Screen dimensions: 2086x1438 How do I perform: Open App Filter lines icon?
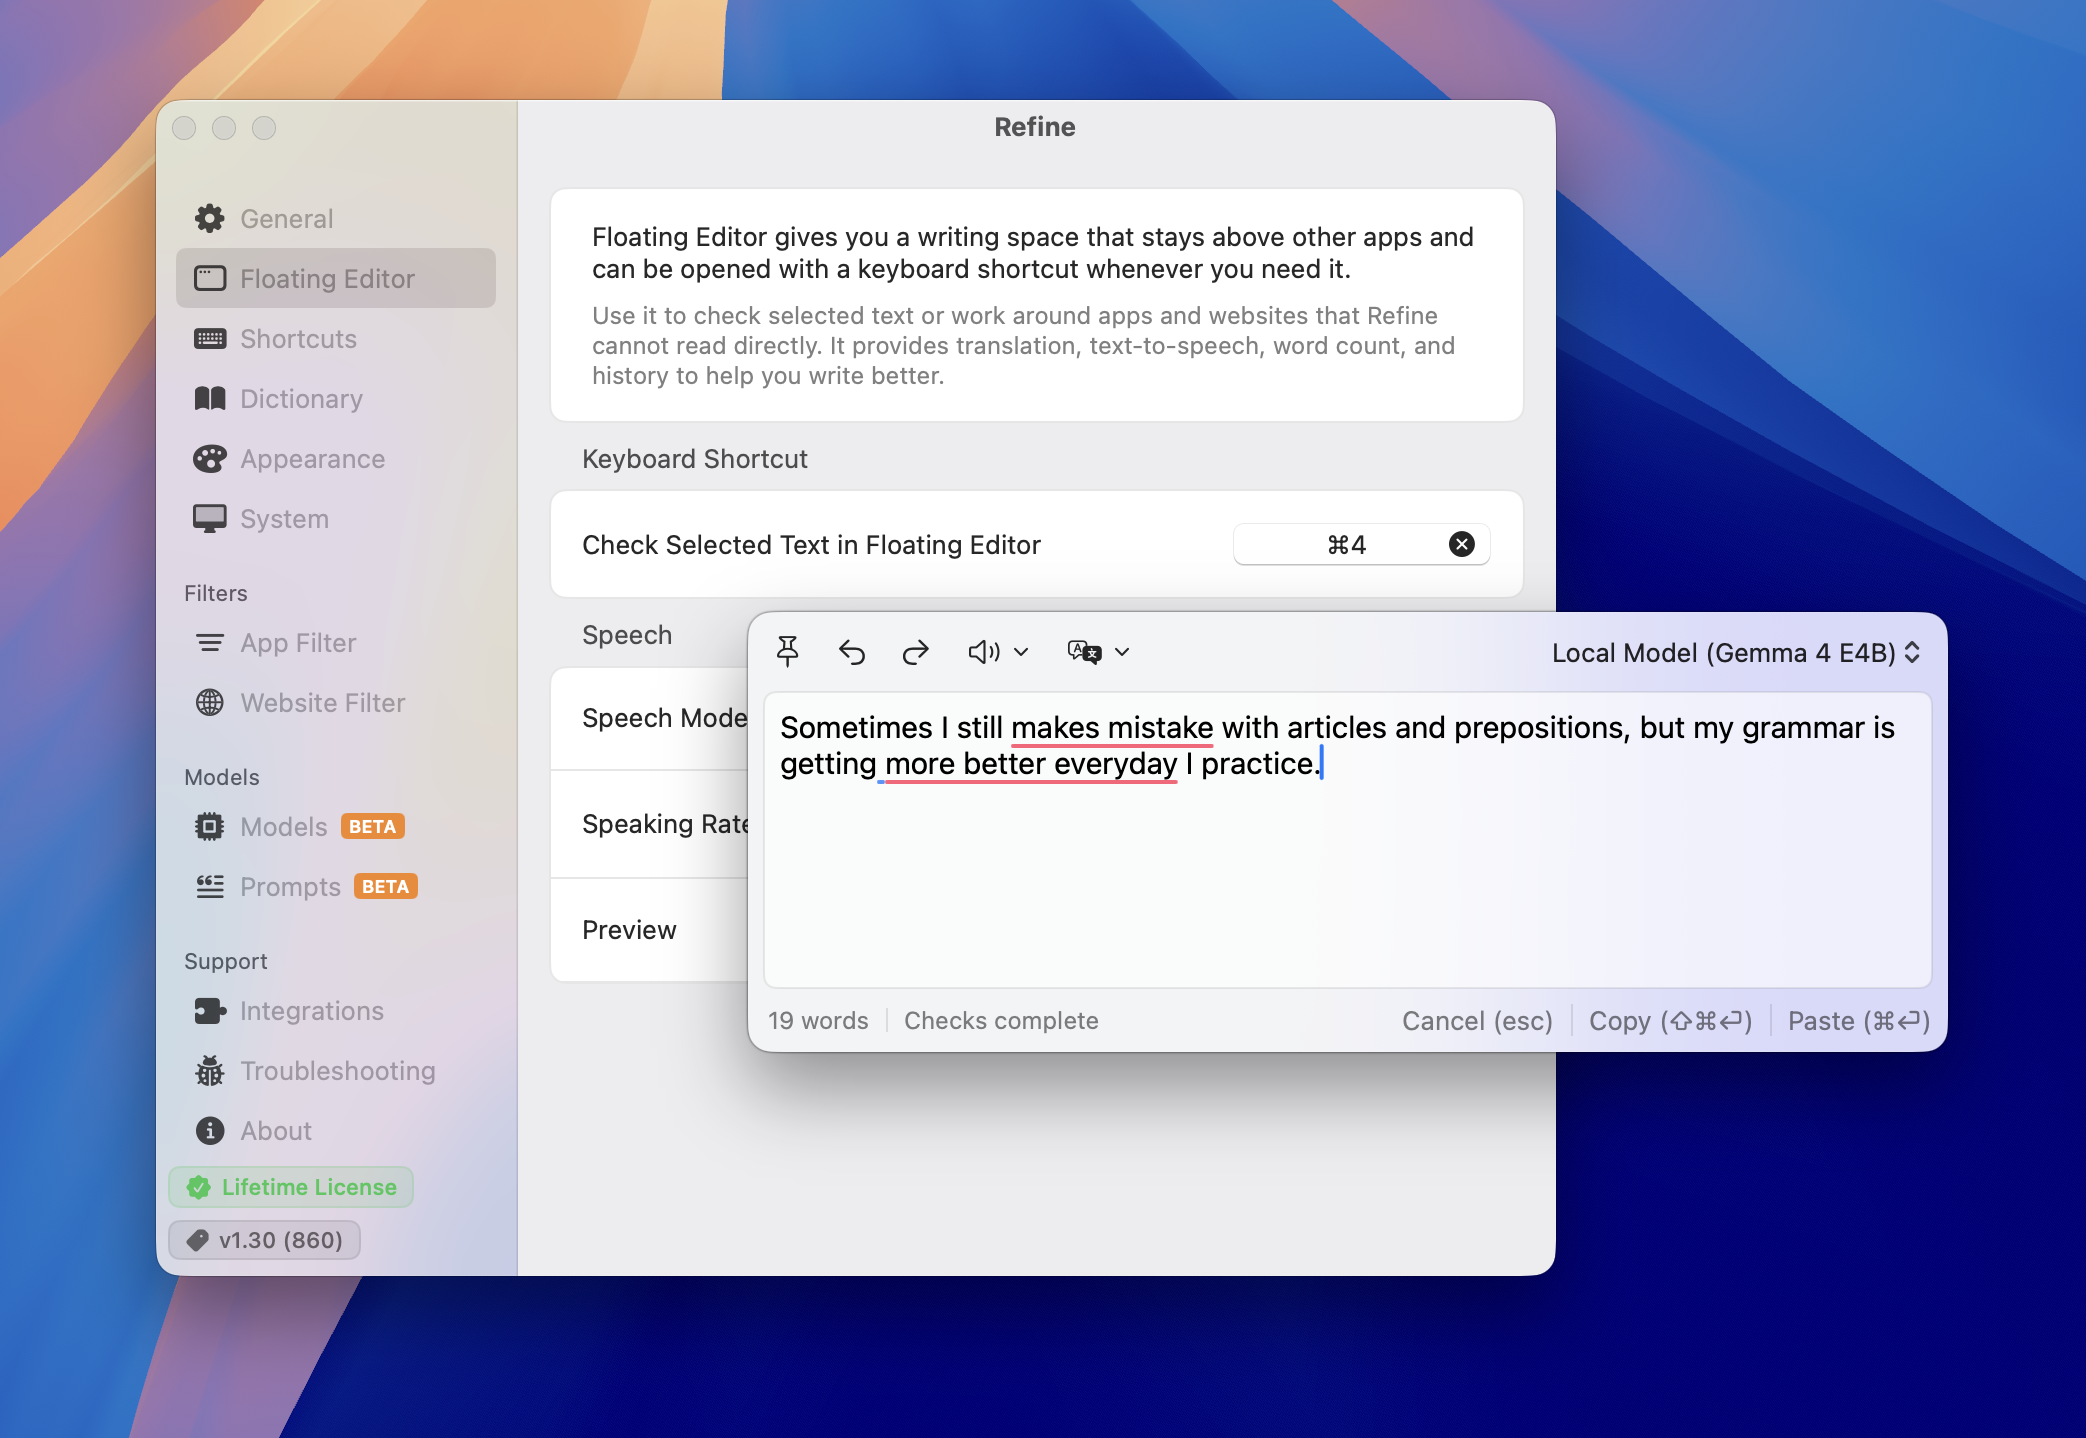coord(210,643)
